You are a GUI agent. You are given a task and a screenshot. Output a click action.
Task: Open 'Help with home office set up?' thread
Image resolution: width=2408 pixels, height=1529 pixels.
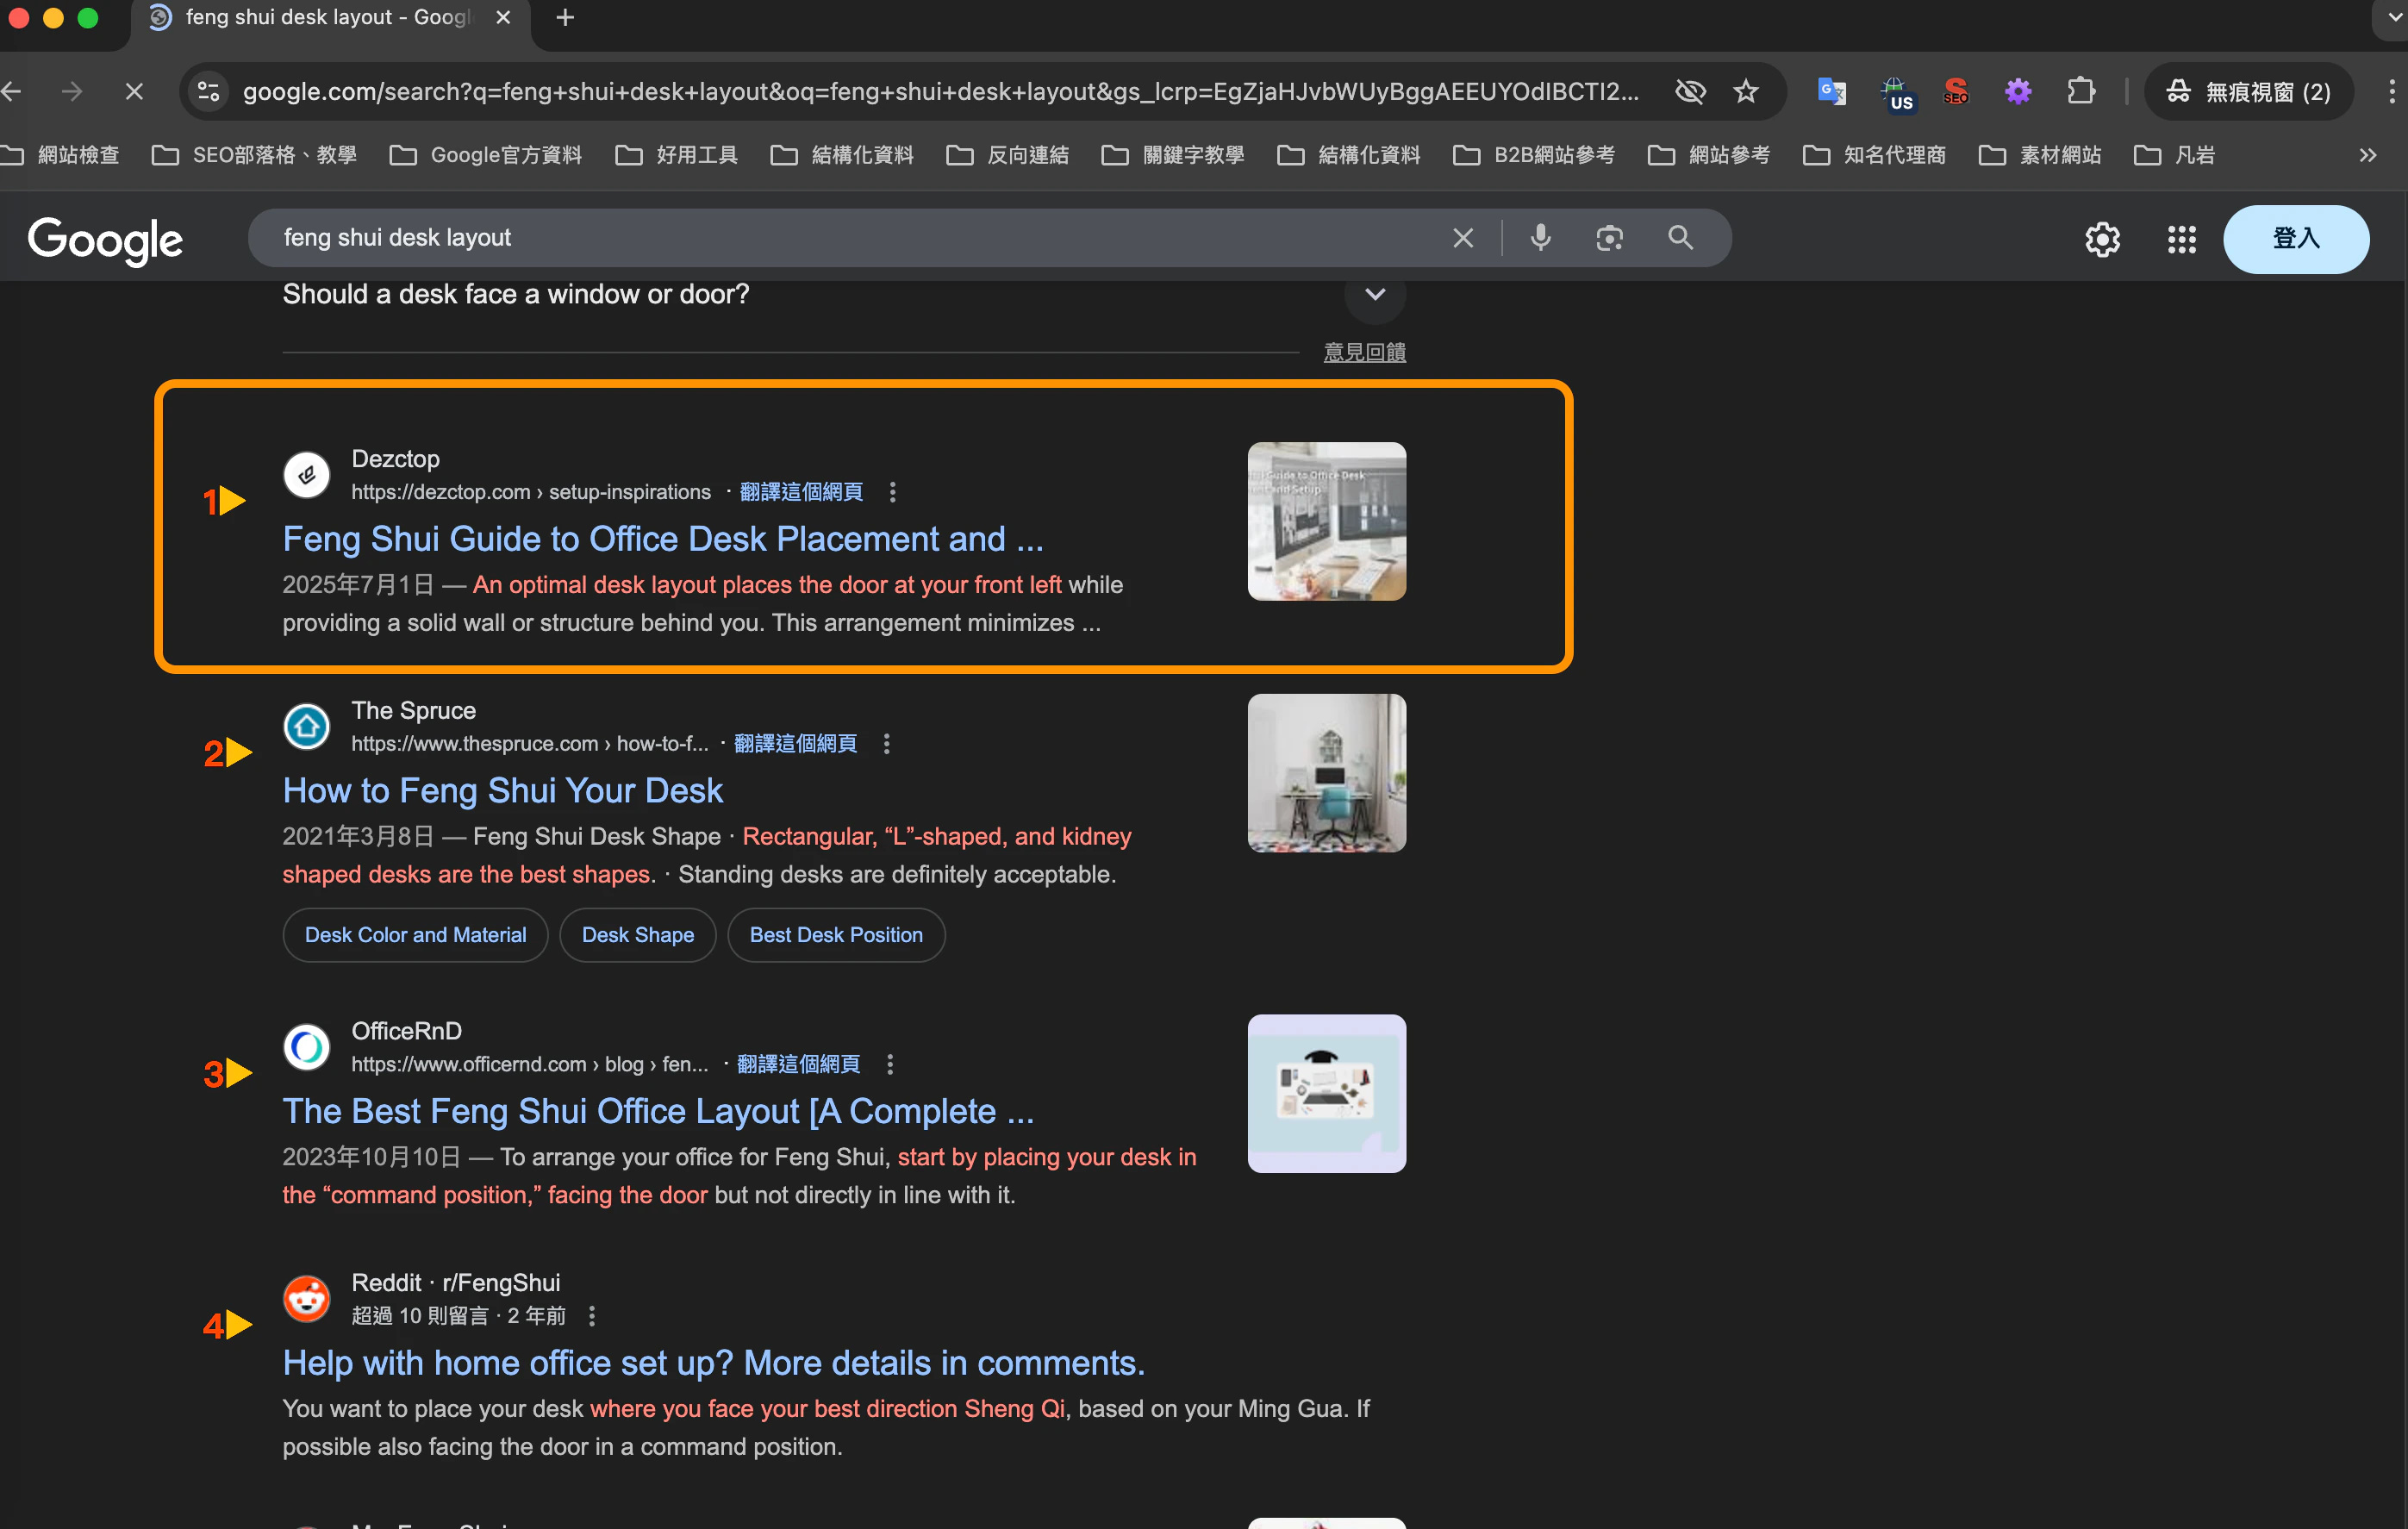pyautogui.click(x=714, y=1363)
